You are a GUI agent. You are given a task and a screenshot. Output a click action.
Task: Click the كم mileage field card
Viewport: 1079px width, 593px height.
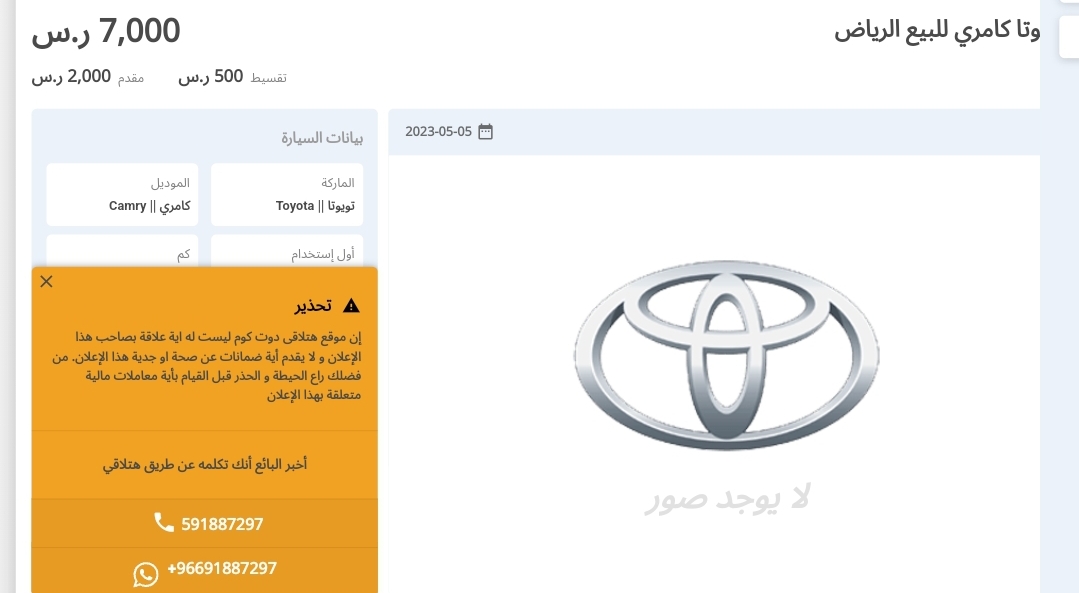122,252
